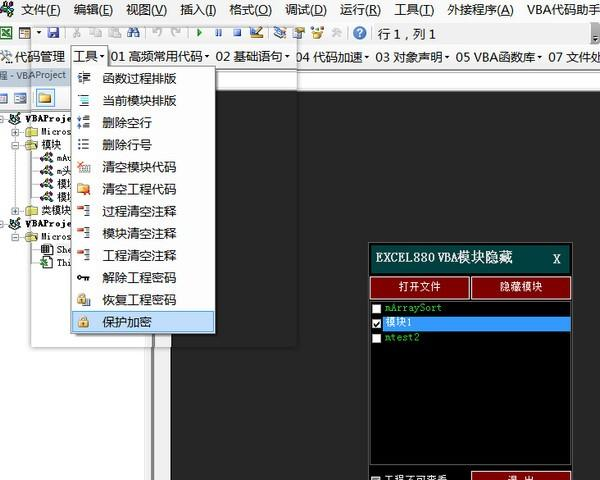This screenshot has width=600, height=480.
Task: Click the Paste toolbar icon
Action: coord(114,33)
